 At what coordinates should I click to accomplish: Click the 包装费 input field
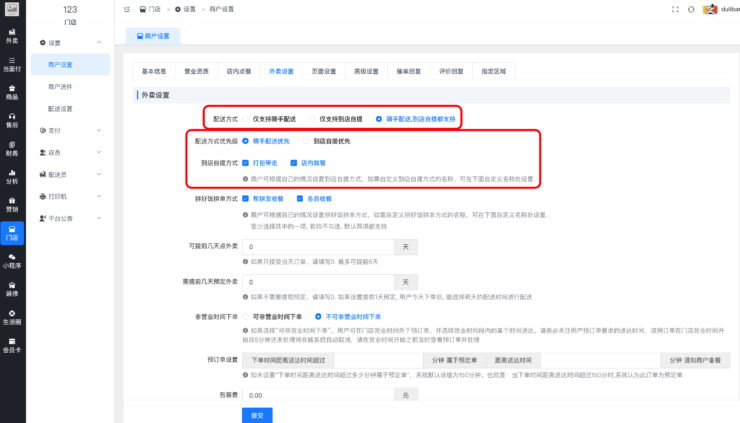[x=320, y=395]
